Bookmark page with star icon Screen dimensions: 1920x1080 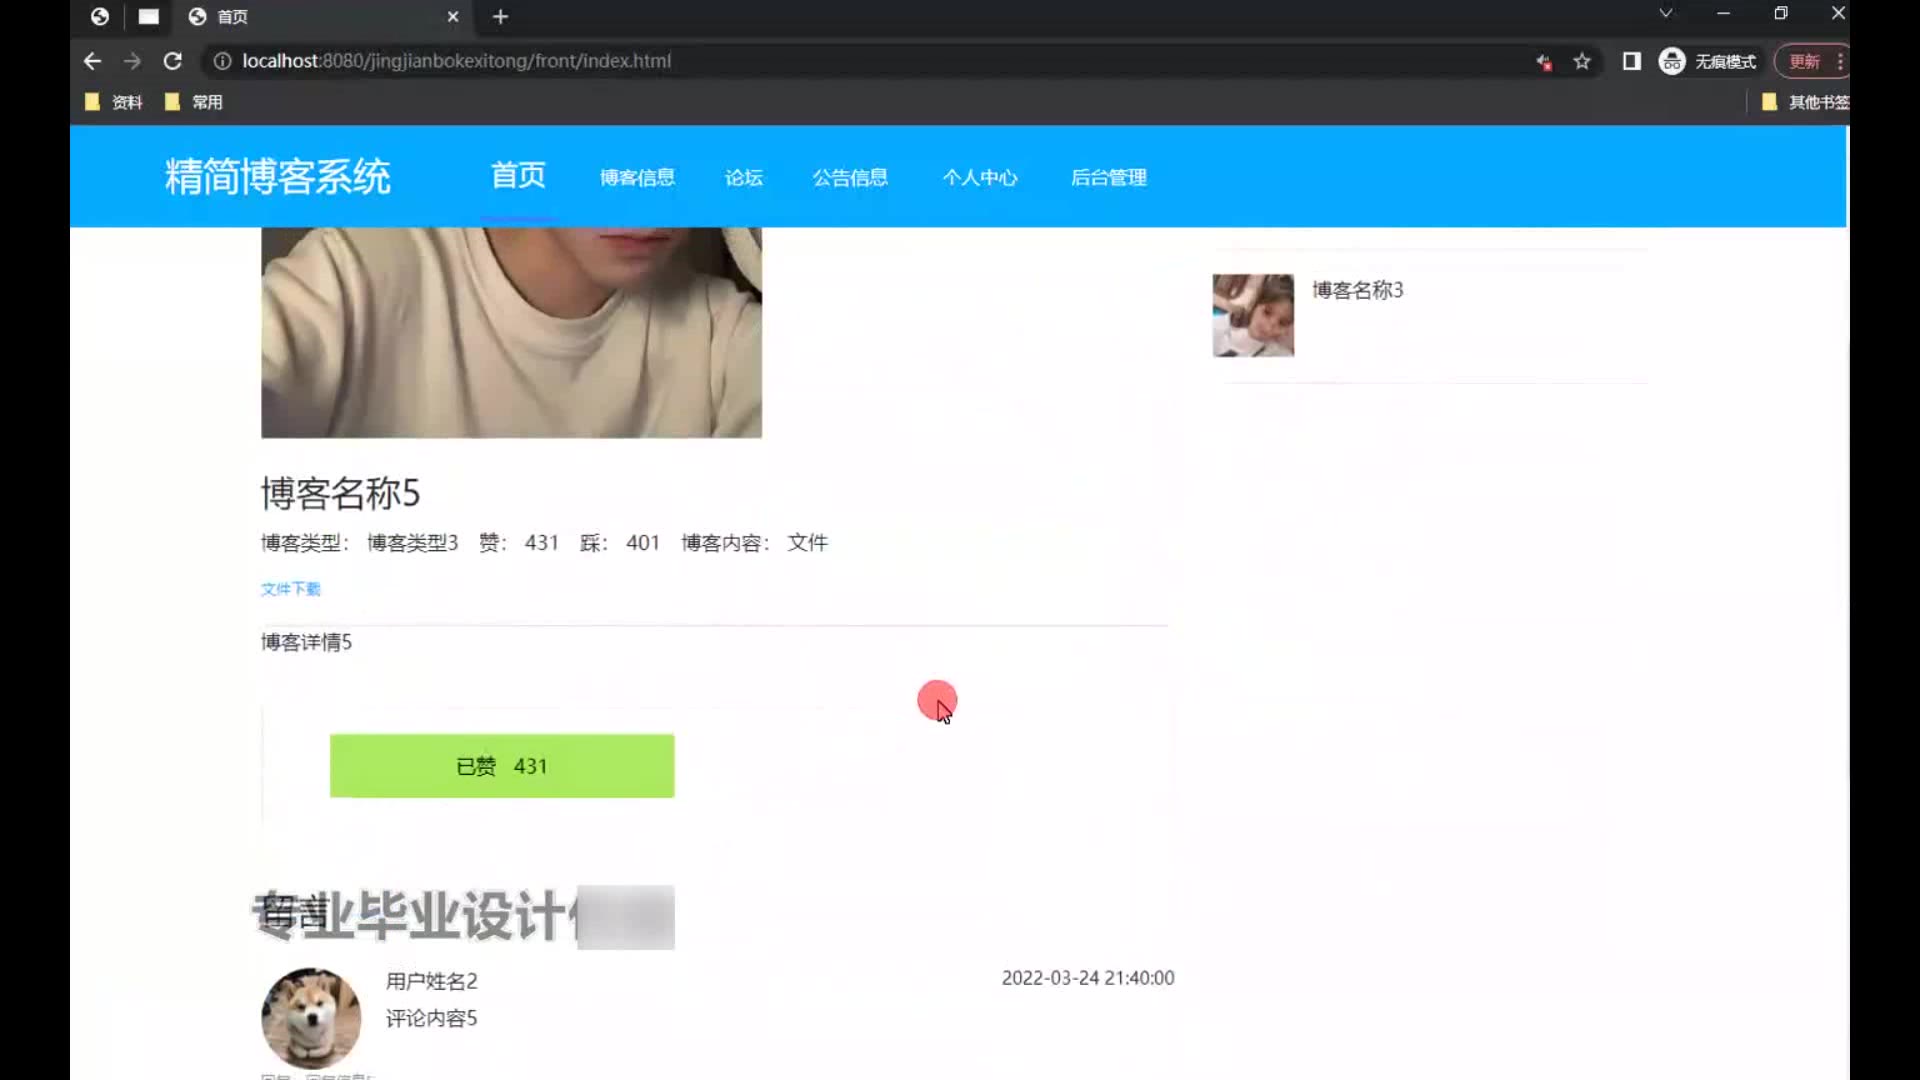[x=1582, y=61]
